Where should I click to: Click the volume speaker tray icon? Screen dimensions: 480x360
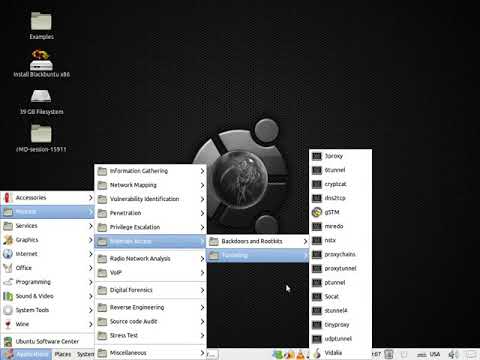coord(452,354)
